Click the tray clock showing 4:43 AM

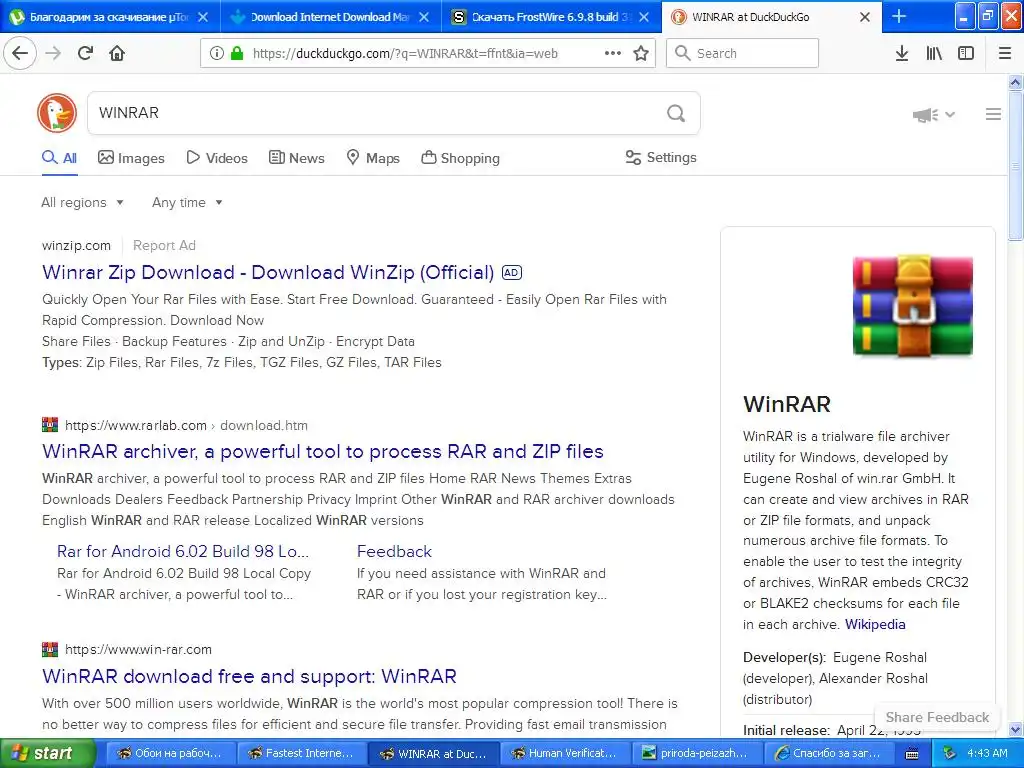[x=987, y=753]
